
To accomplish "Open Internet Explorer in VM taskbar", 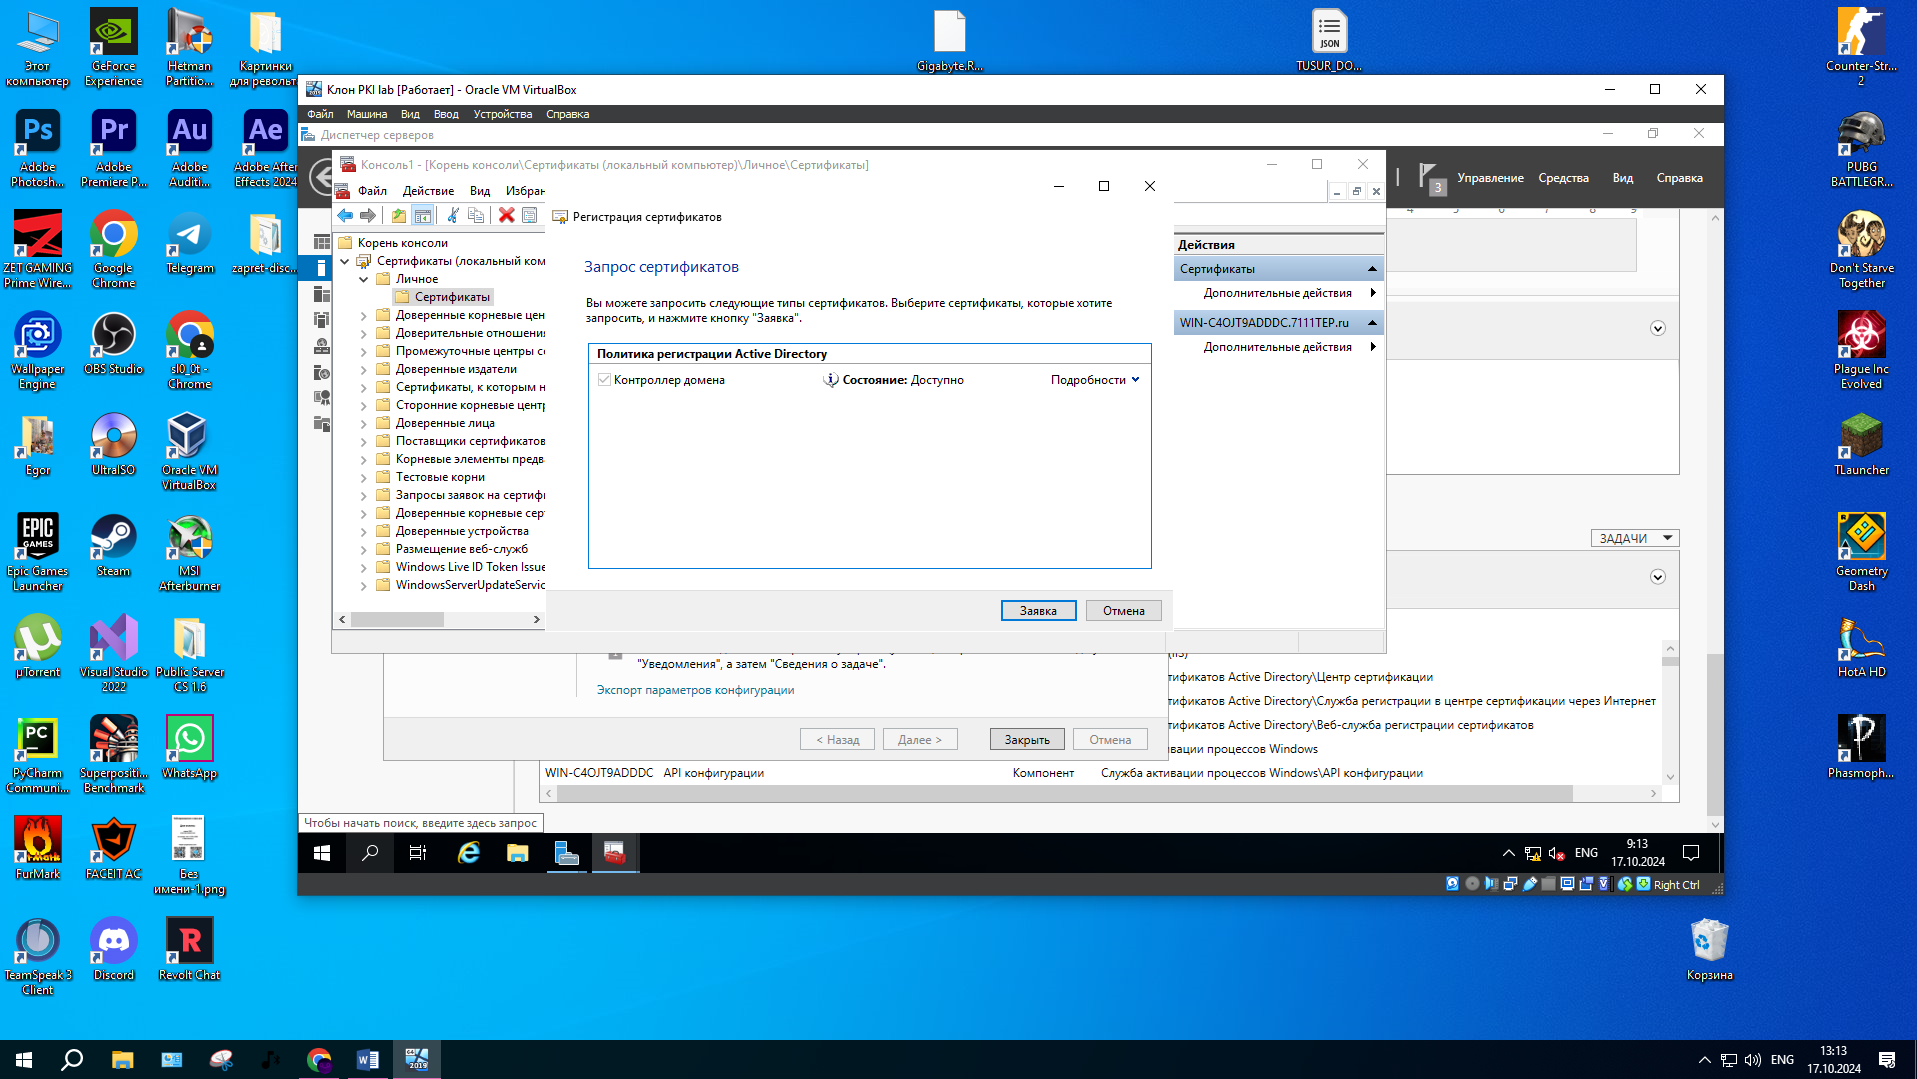I will [469, 853].
